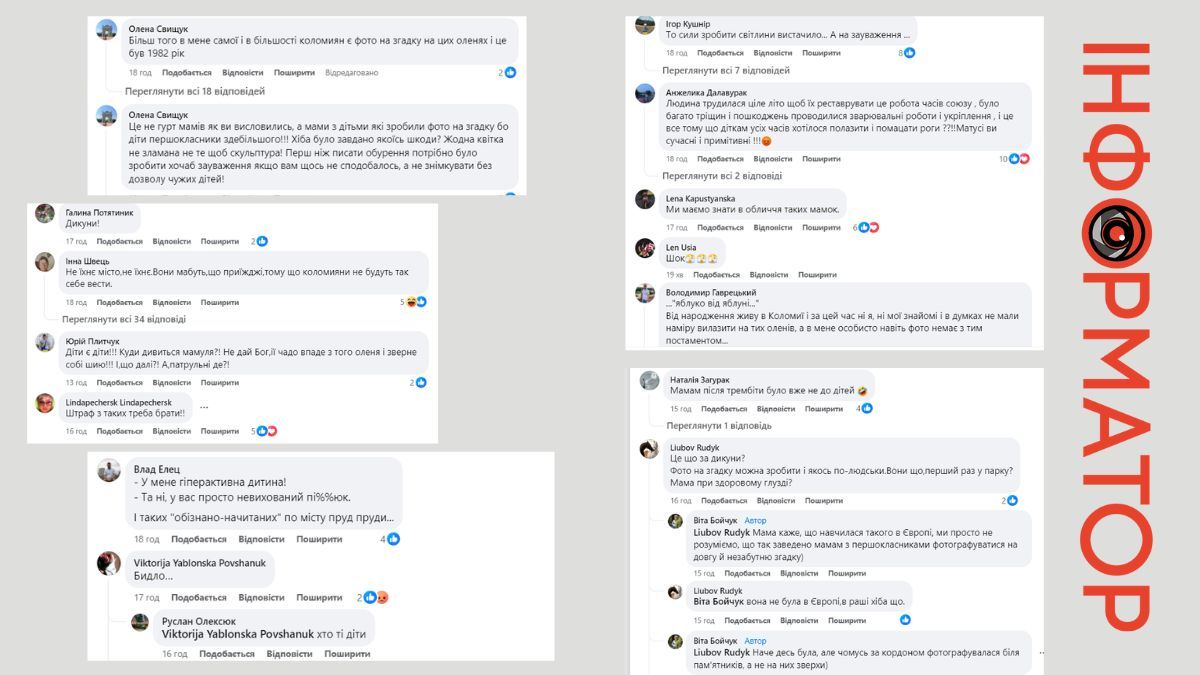Screen dimensions: 1200x675
Task: Click "Поширити" under Len Usia's comment
Action: [817, 275]
